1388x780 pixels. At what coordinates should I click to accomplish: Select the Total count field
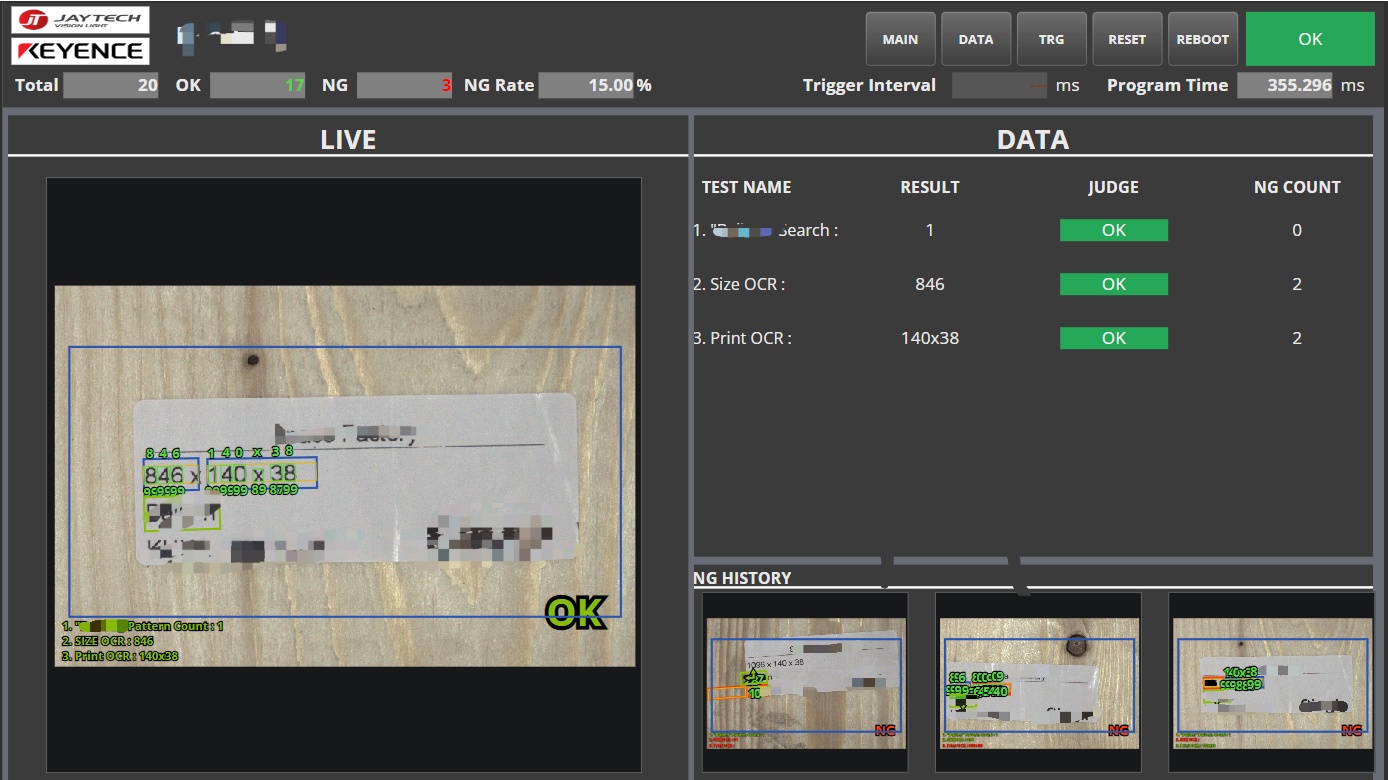pyautogui.click(x=111, y=85)
